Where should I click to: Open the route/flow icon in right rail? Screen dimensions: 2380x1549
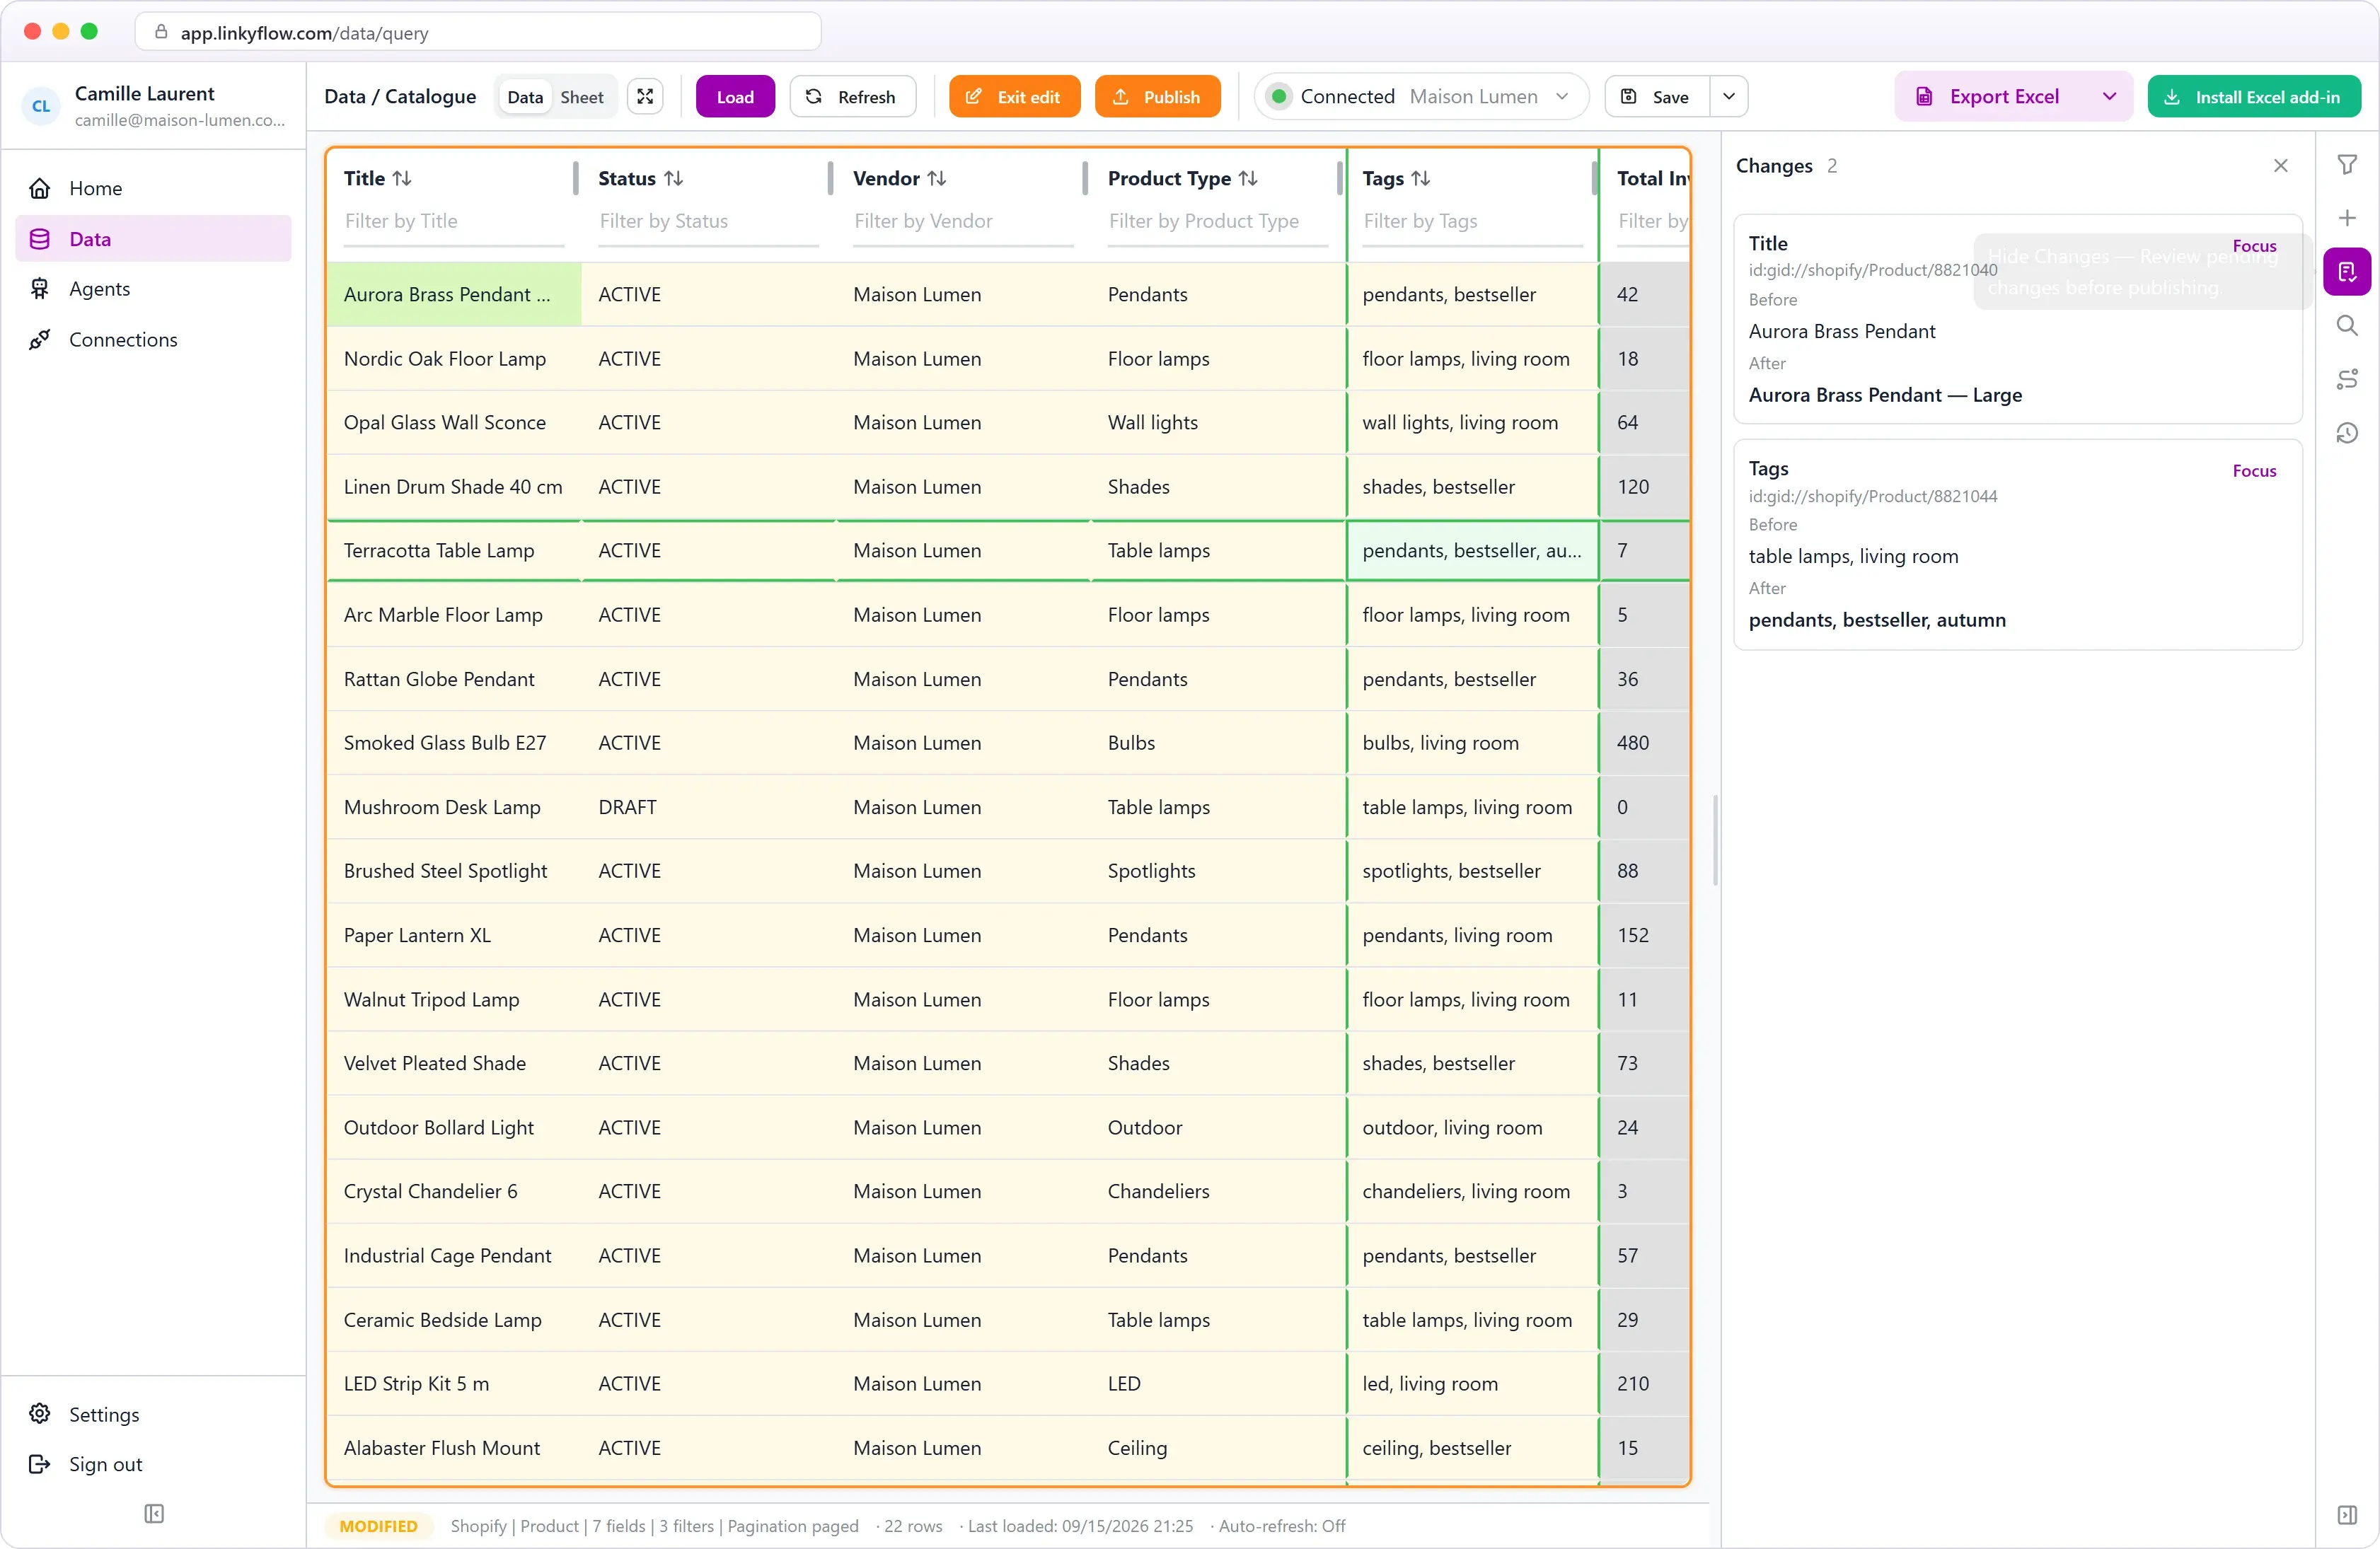2347,379
